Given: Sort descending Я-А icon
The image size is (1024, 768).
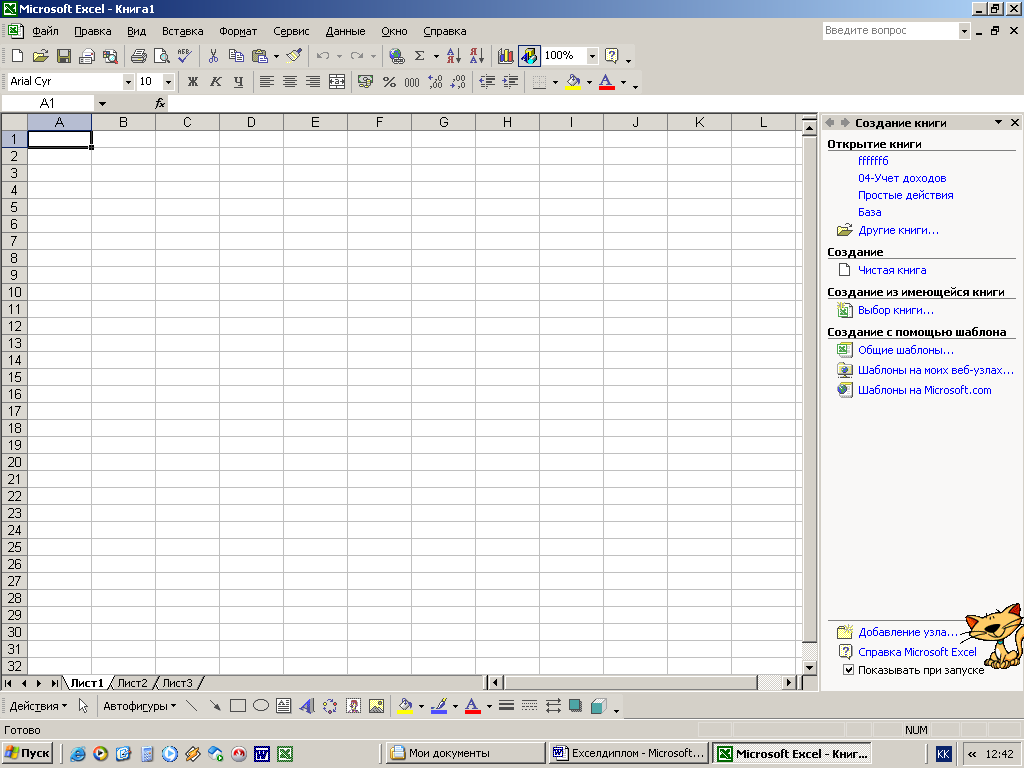Looking at the screenshot, I should pyautogui.click(x=477, y=56).
